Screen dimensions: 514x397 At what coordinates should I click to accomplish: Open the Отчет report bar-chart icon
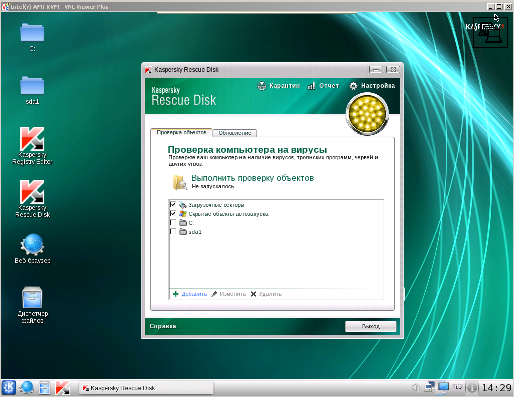[x=311, y=86]
